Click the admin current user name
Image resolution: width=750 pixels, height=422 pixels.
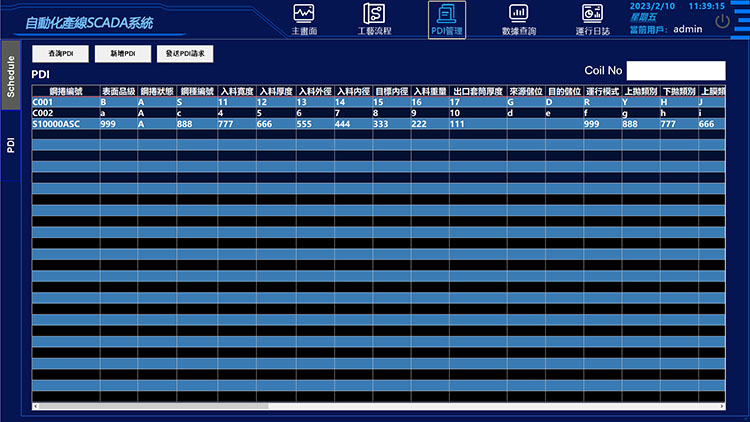[x=688, y=29]
